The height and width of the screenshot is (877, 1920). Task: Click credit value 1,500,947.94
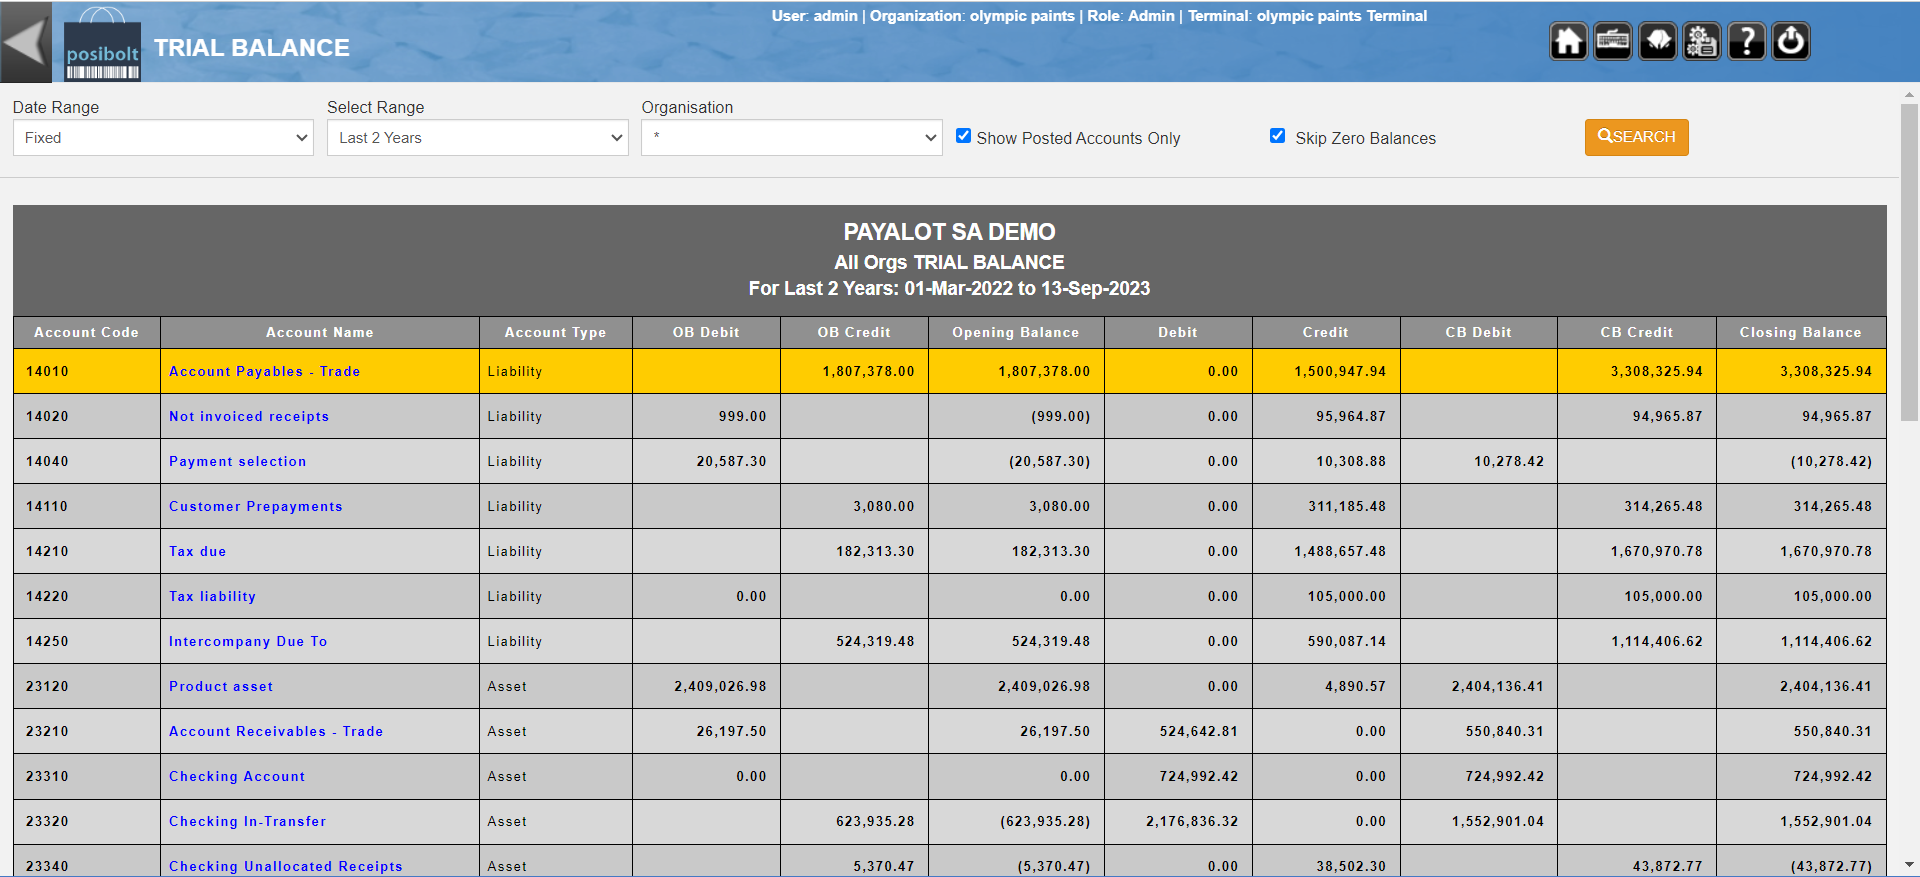1340,371
